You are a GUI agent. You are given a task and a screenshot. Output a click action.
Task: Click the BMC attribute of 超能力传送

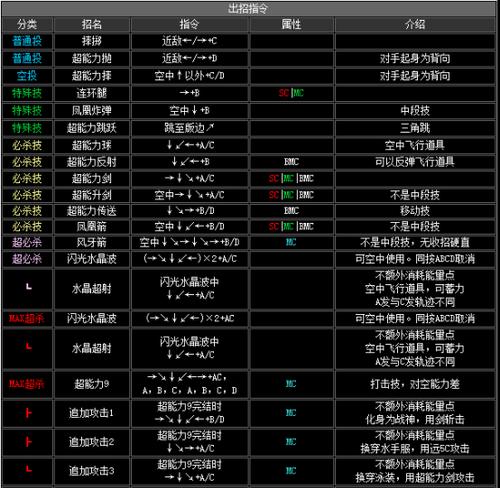coord(291,211)
